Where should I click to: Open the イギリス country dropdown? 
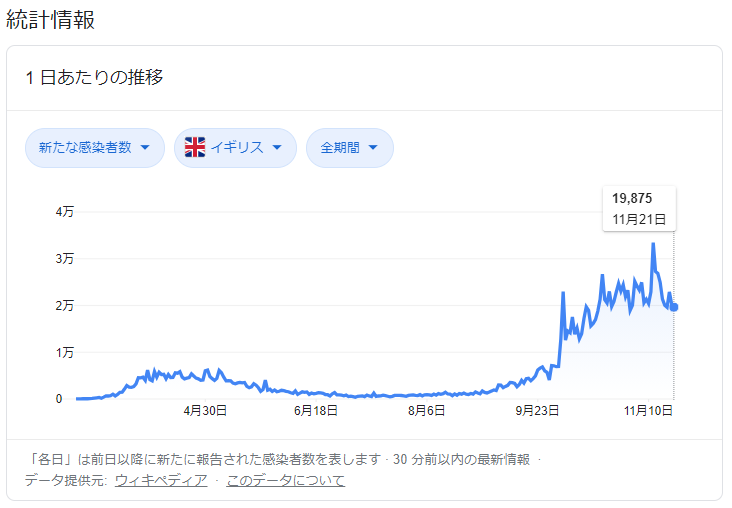[x=235, y=148]
